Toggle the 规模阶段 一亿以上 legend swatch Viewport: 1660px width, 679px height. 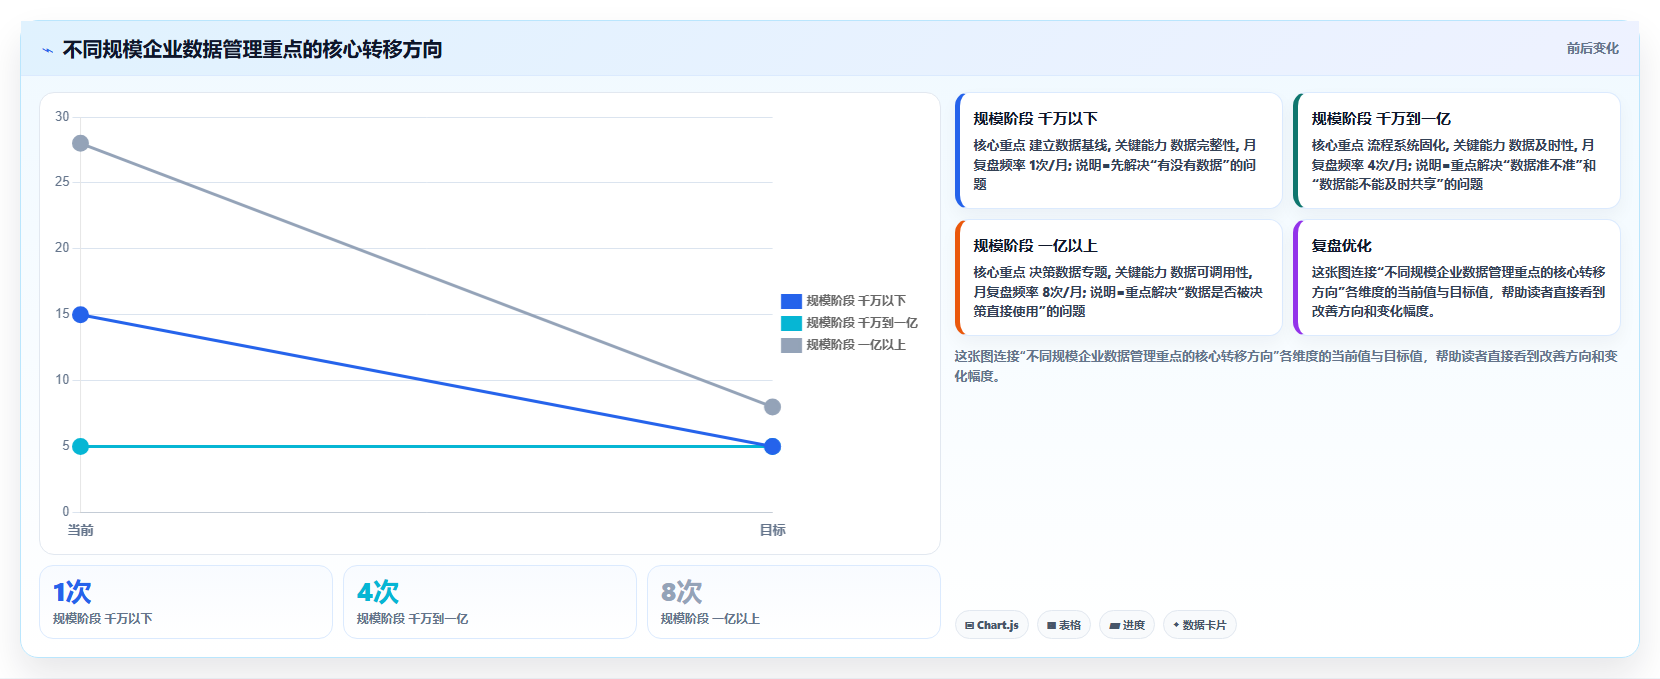791,345
